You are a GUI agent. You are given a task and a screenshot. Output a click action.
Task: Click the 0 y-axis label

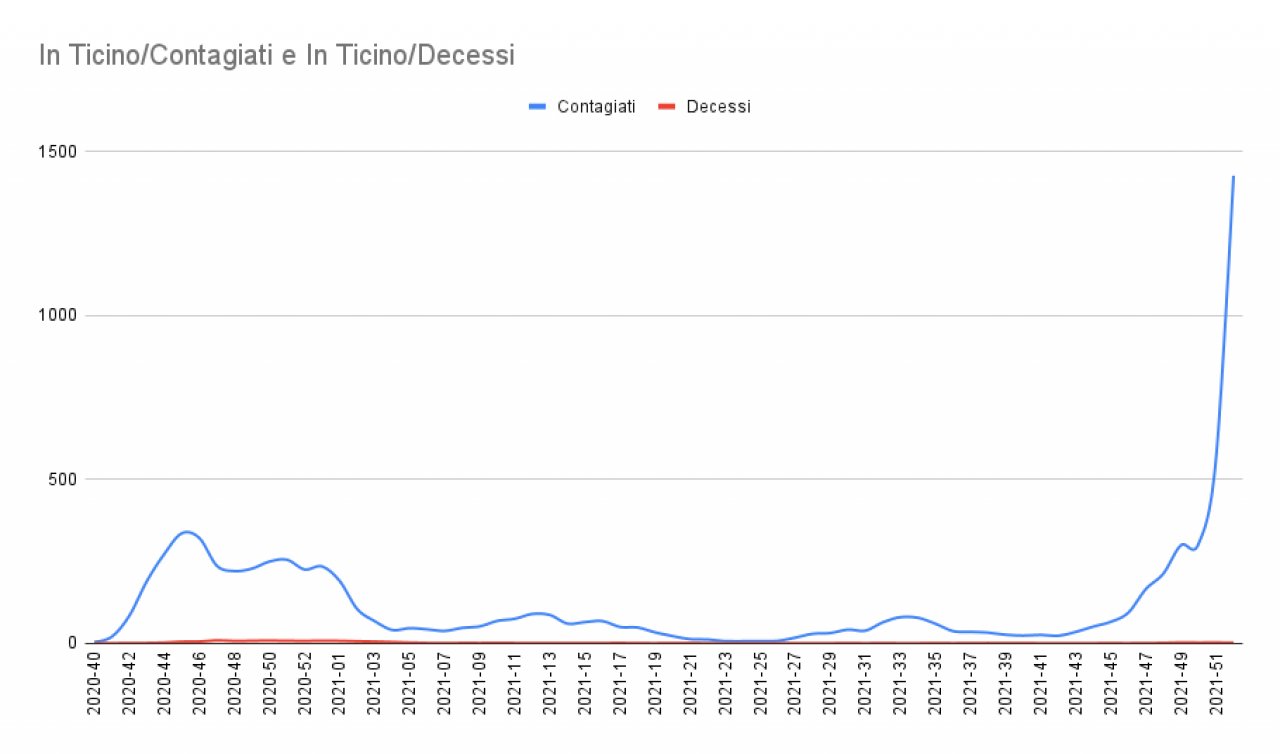[x=73, y=643]
